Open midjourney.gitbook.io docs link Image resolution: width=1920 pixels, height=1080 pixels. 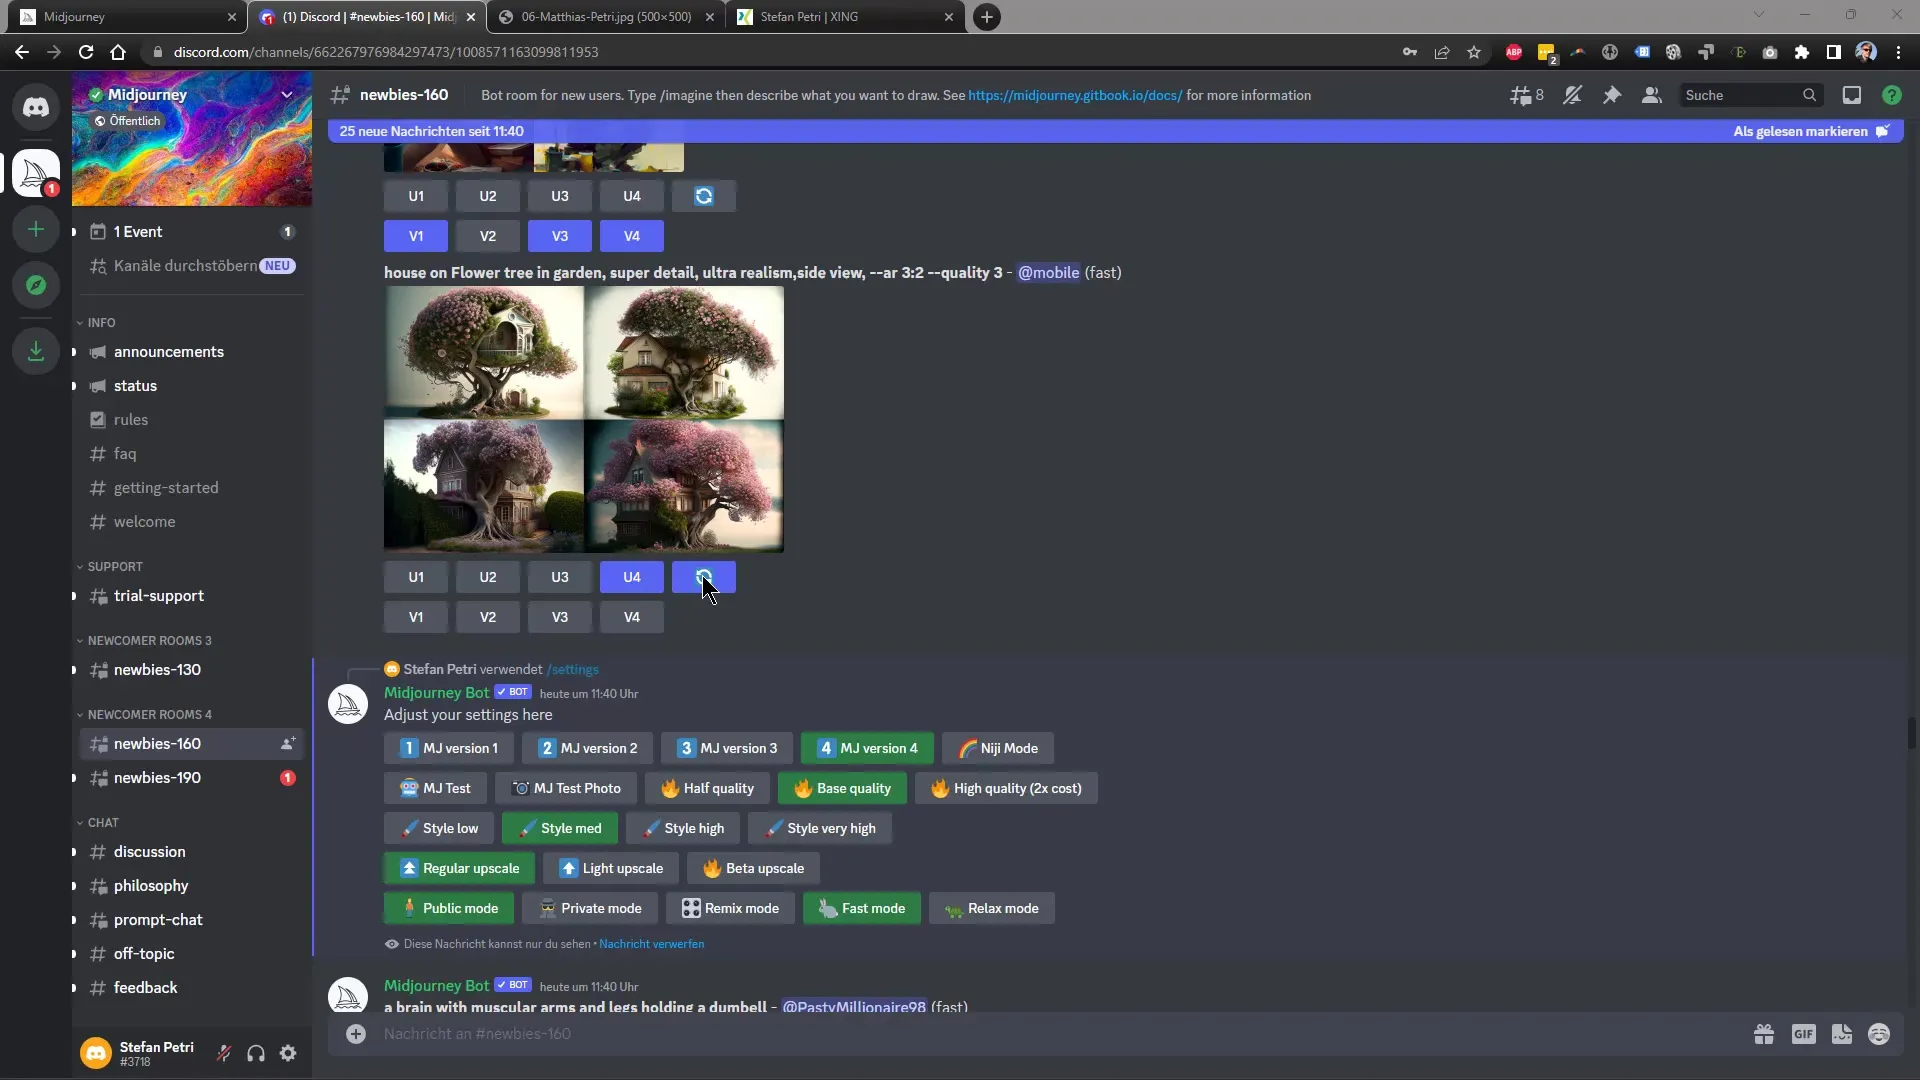[x=1075, y=95]
